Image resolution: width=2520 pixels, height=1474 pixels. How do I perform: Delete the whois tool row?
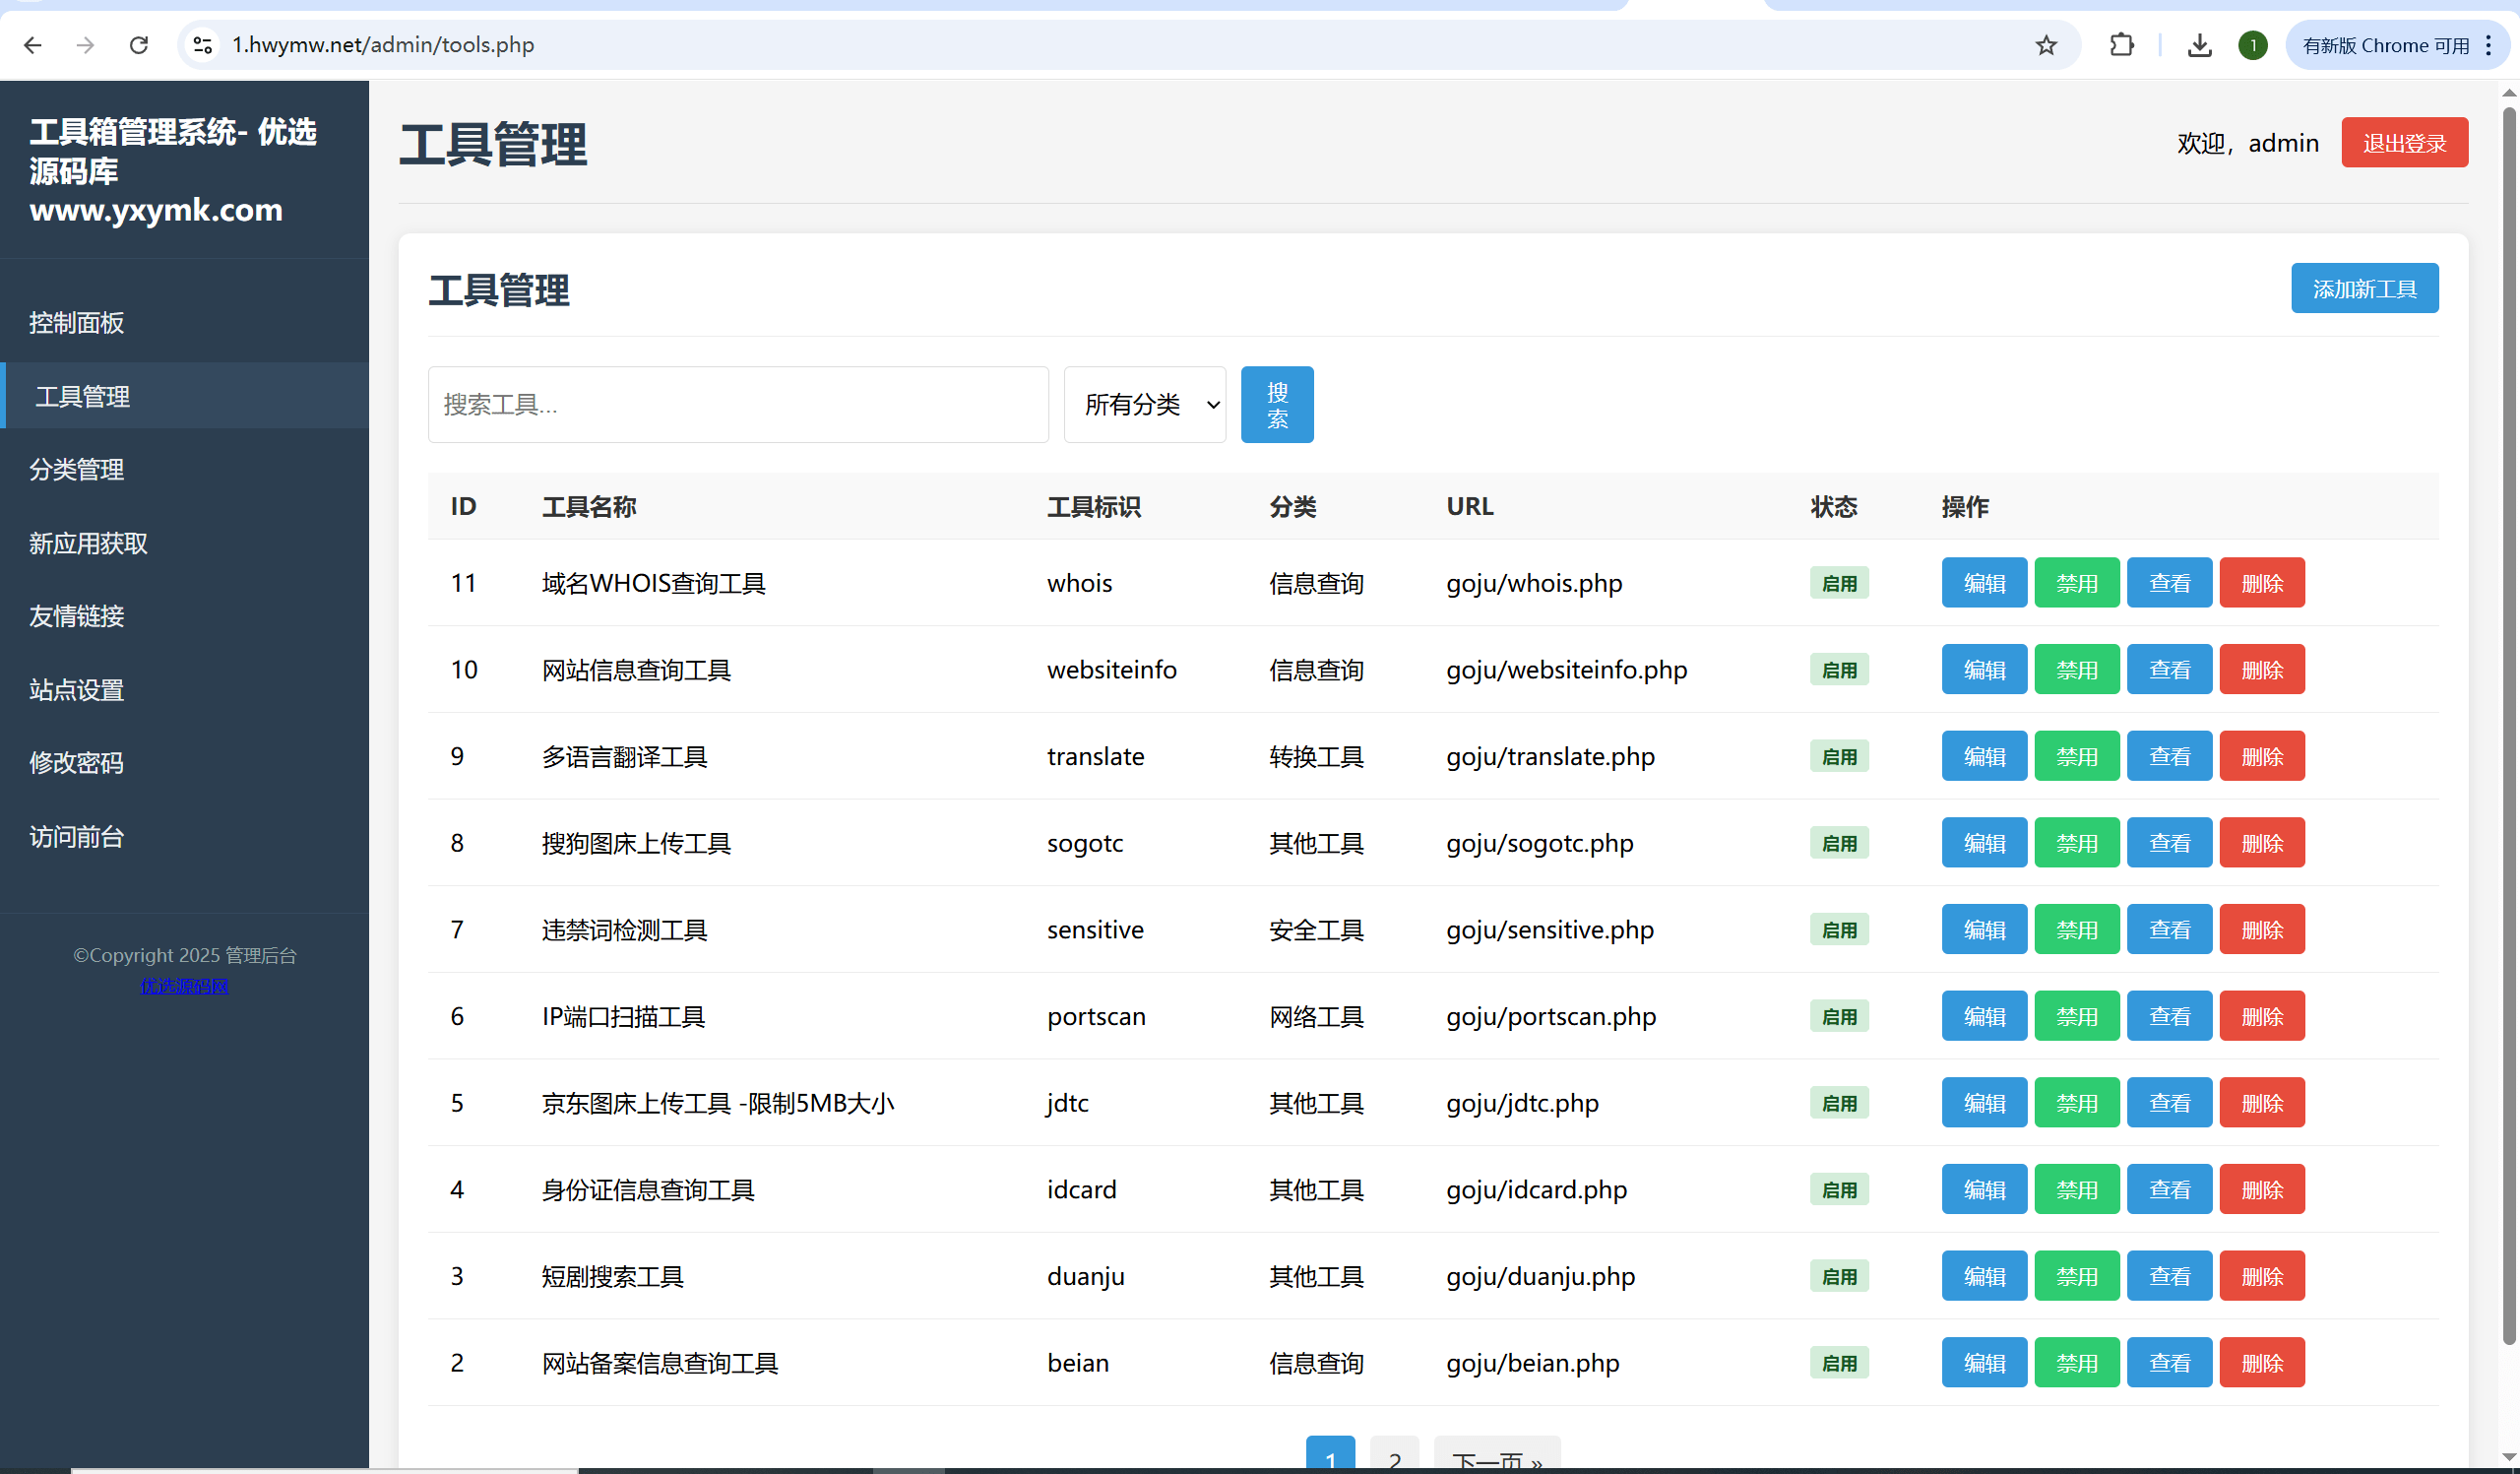click(2262, 583)
